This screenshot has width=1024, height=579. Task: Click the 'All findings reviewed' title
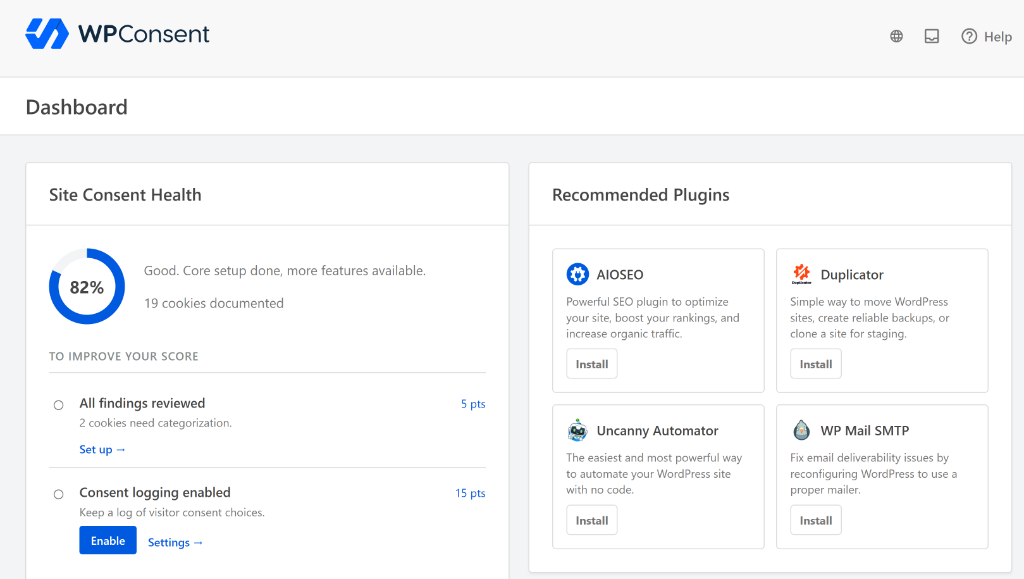point(142,403)
